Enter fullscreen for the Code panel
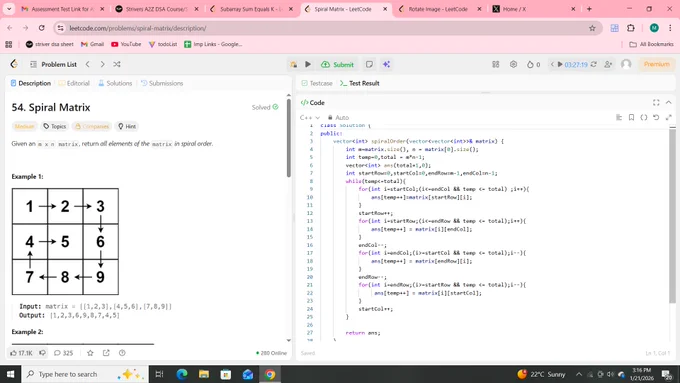This screenshot has height=383, width=680. click(x=656, y=103)
